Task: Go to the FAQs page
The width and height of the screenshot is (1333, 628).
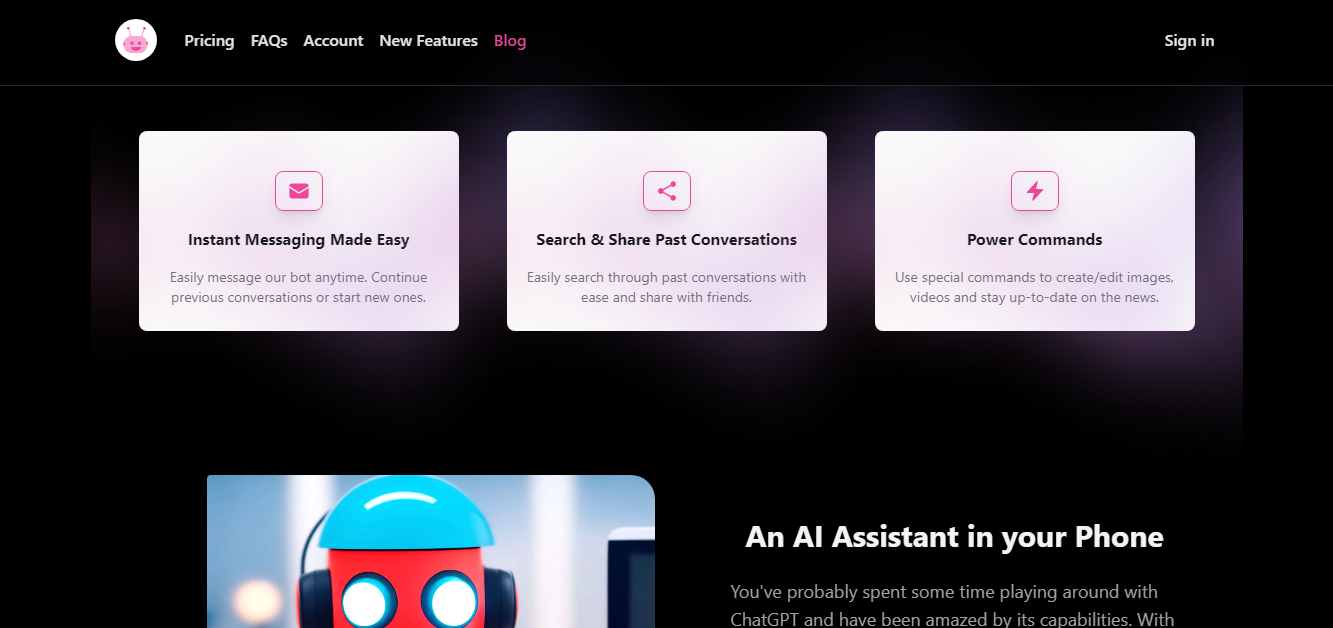Action: point(269,41)
